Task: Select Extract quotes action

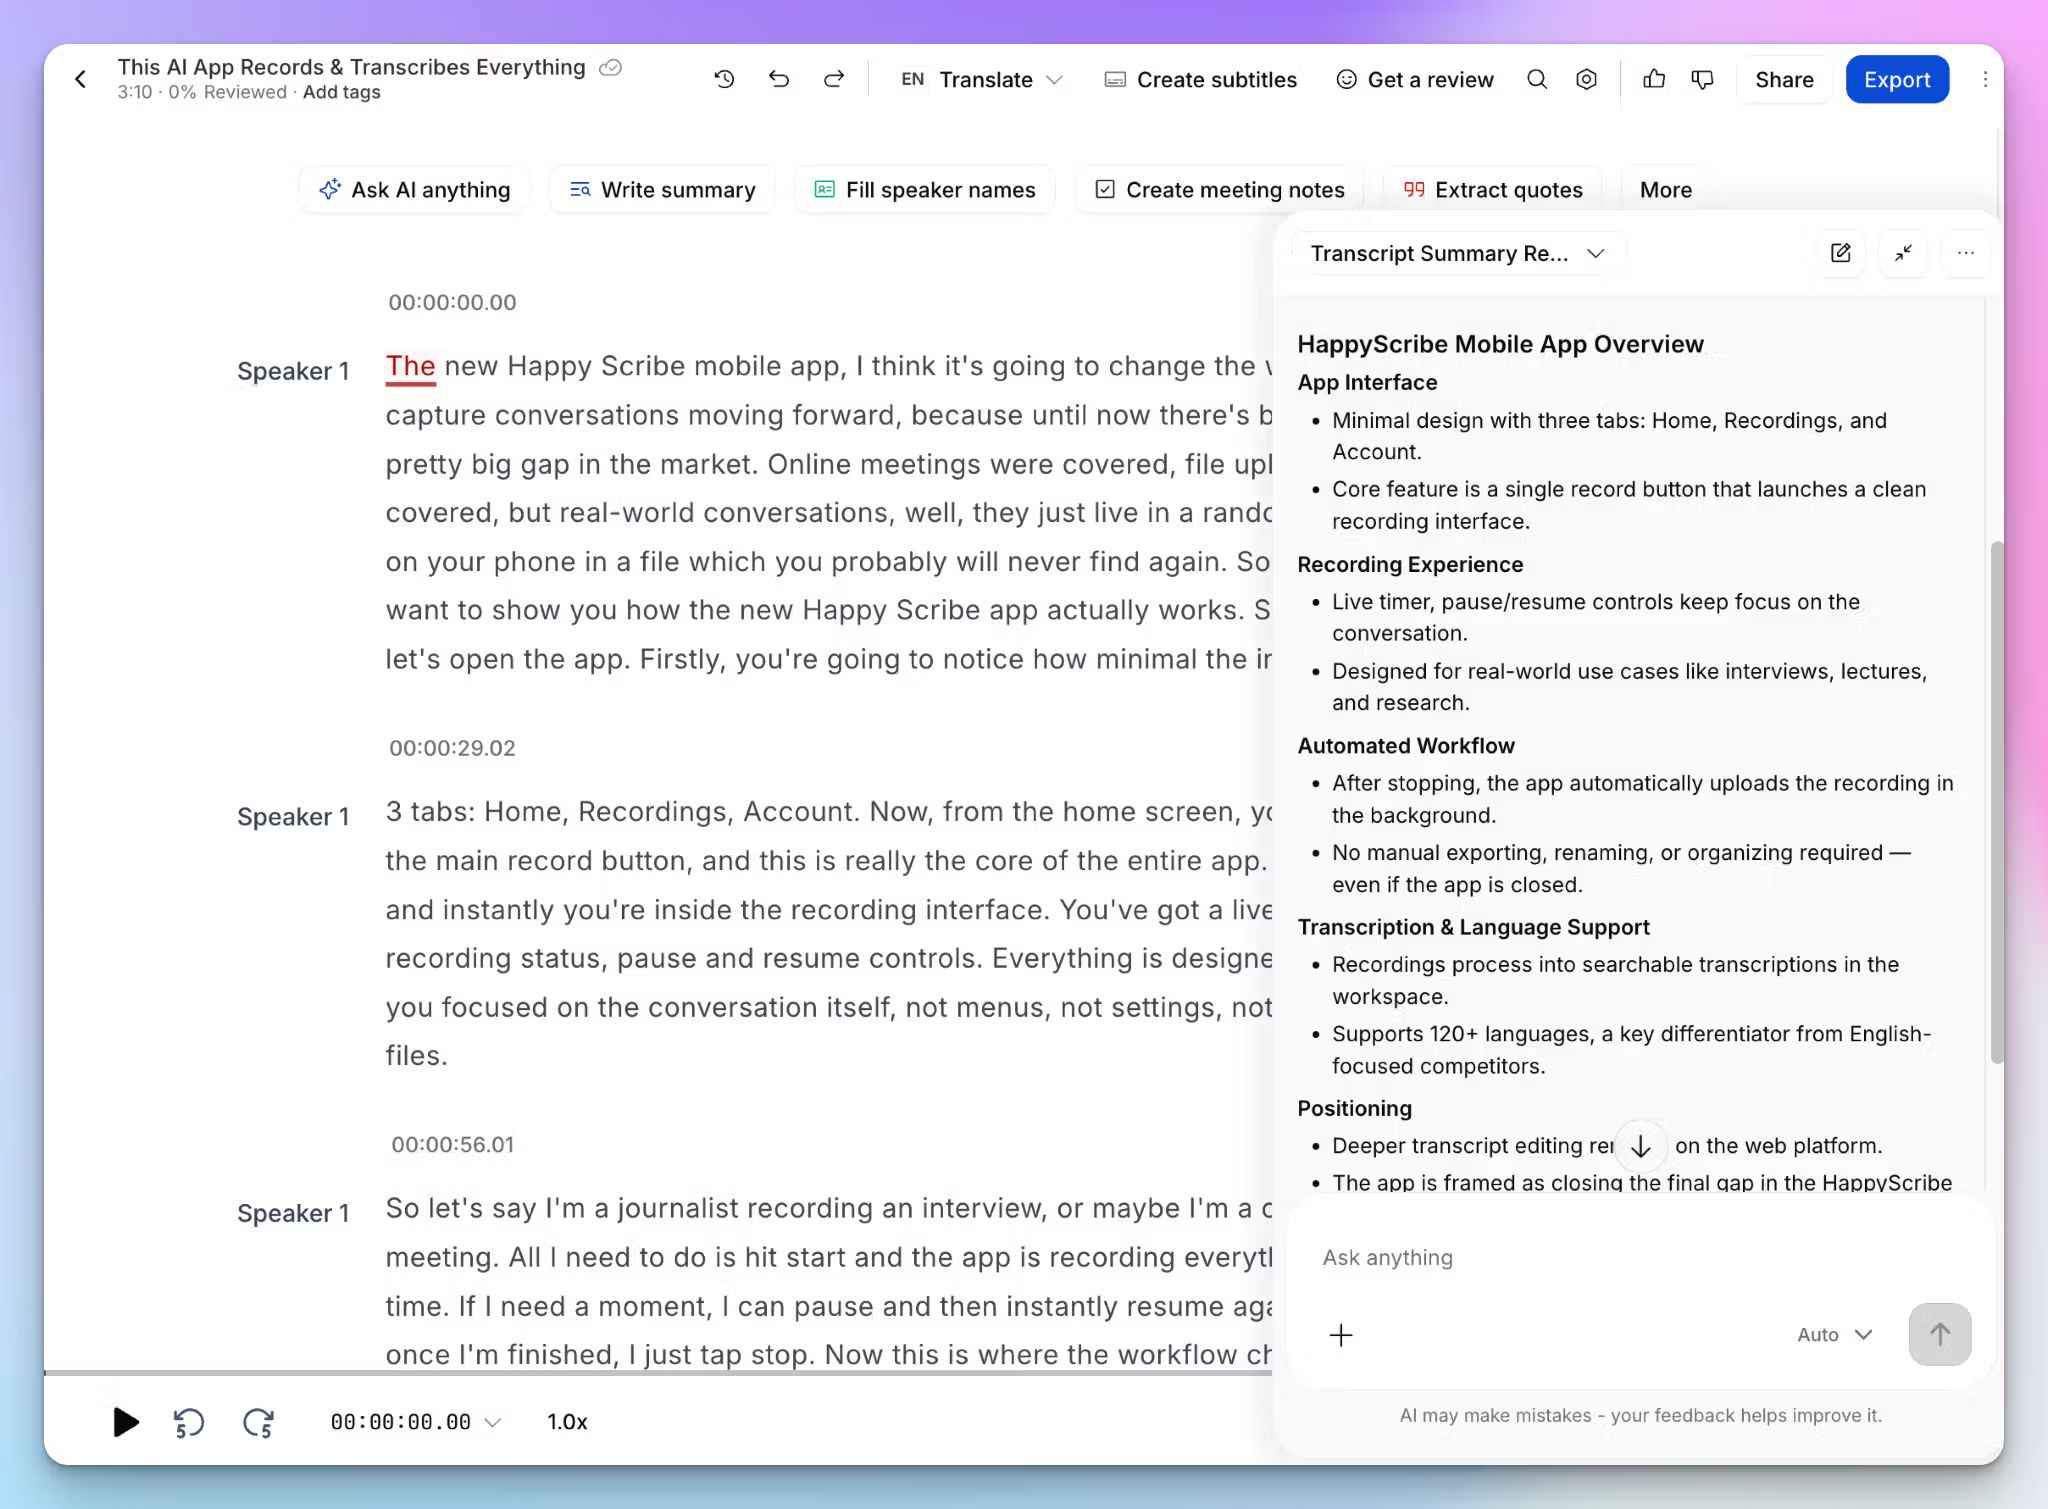Action: (1493, 190)
